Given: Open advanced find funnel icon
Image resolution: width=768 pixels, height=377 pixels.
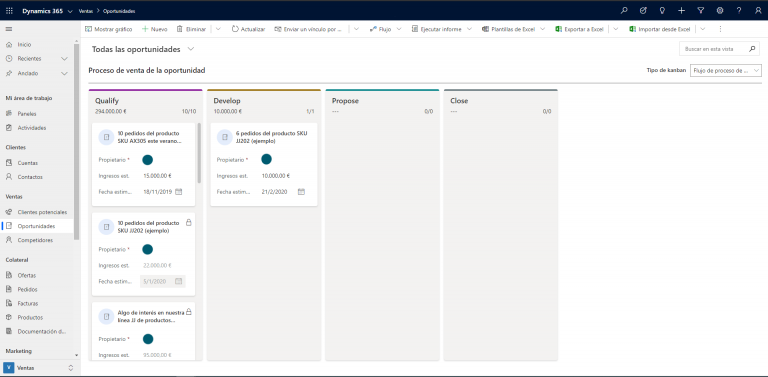Looking at the screenshot, I should point(700,11).
